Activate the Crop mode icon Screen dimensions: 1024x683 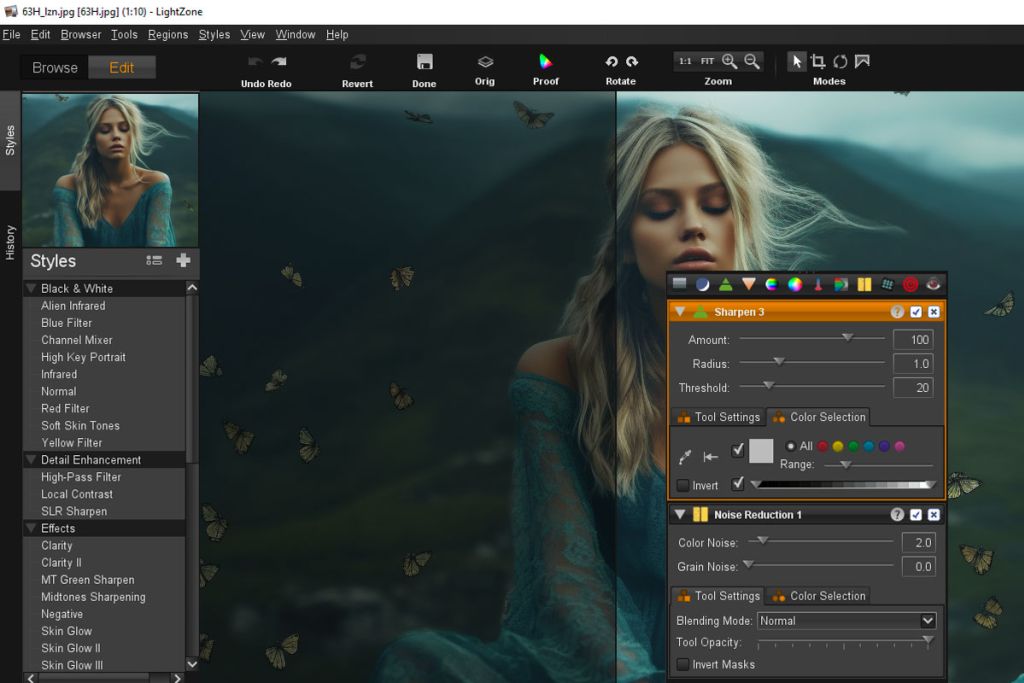817,61
